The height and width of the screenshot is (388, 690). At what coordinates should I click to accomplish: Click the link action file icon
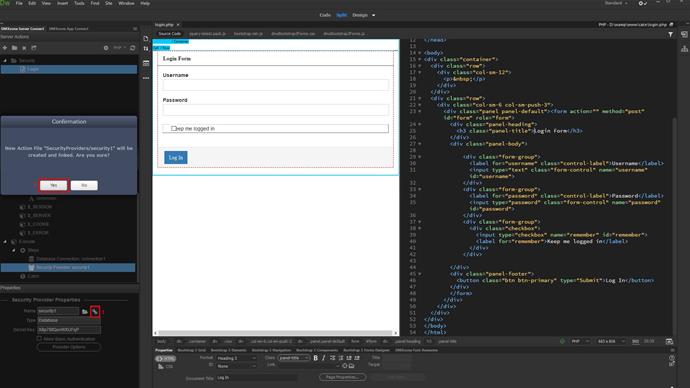coord(95,311)
